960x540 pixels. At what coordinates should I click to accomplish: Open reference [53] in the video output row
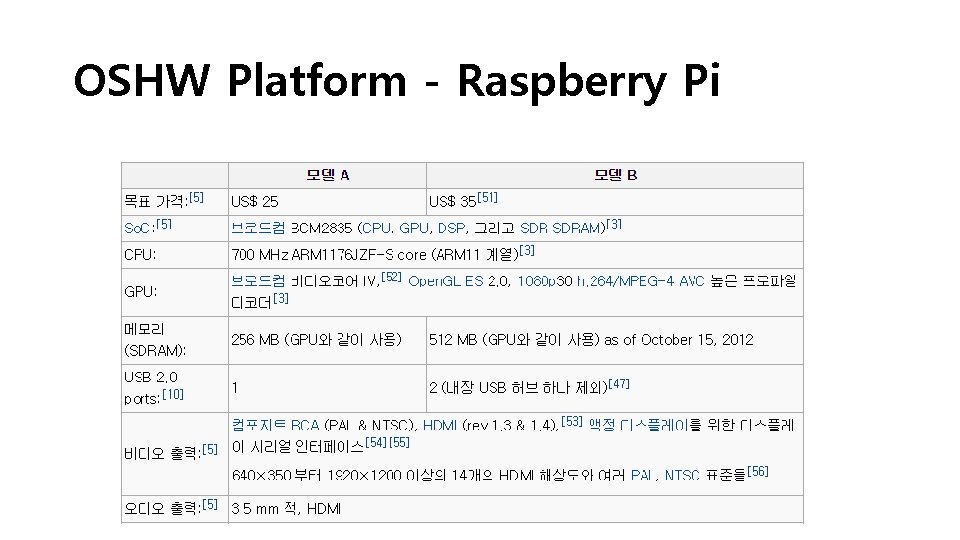pyautogui.click(x=572, y=421)
